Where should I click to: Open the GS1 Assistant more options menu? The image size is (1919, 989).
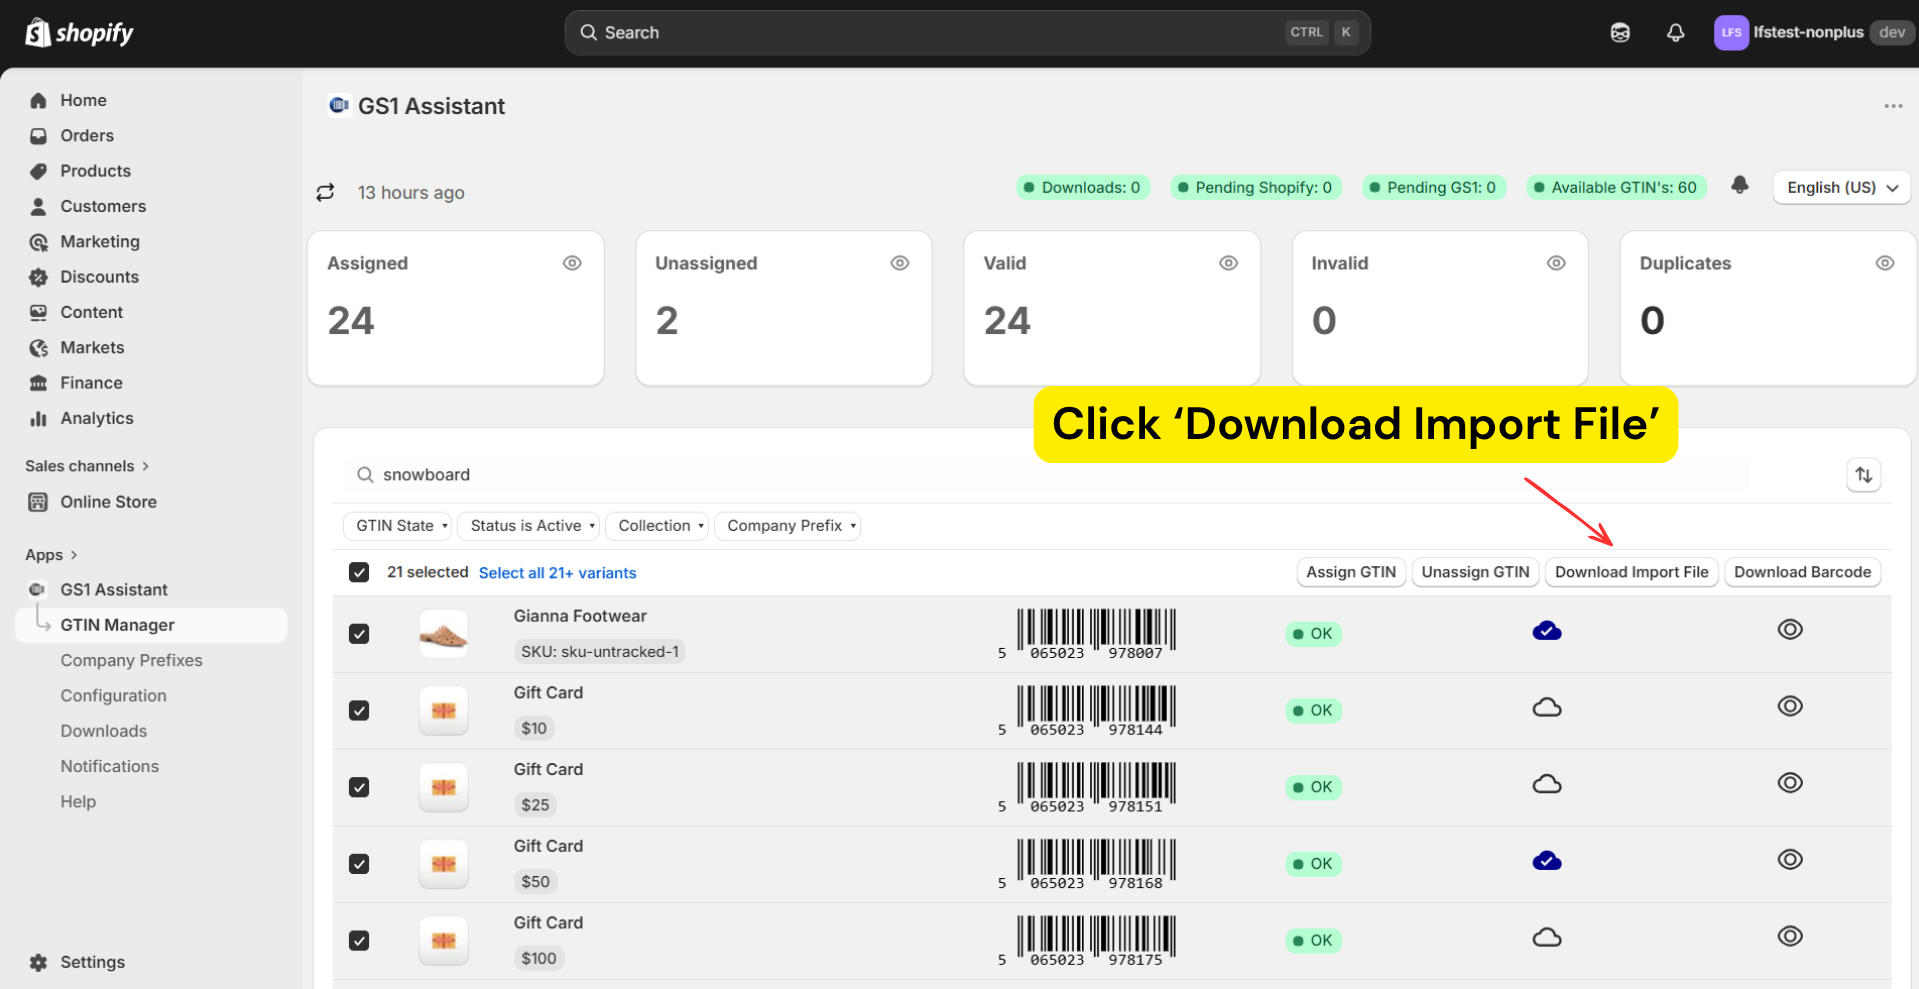(x=1893, y=106)
